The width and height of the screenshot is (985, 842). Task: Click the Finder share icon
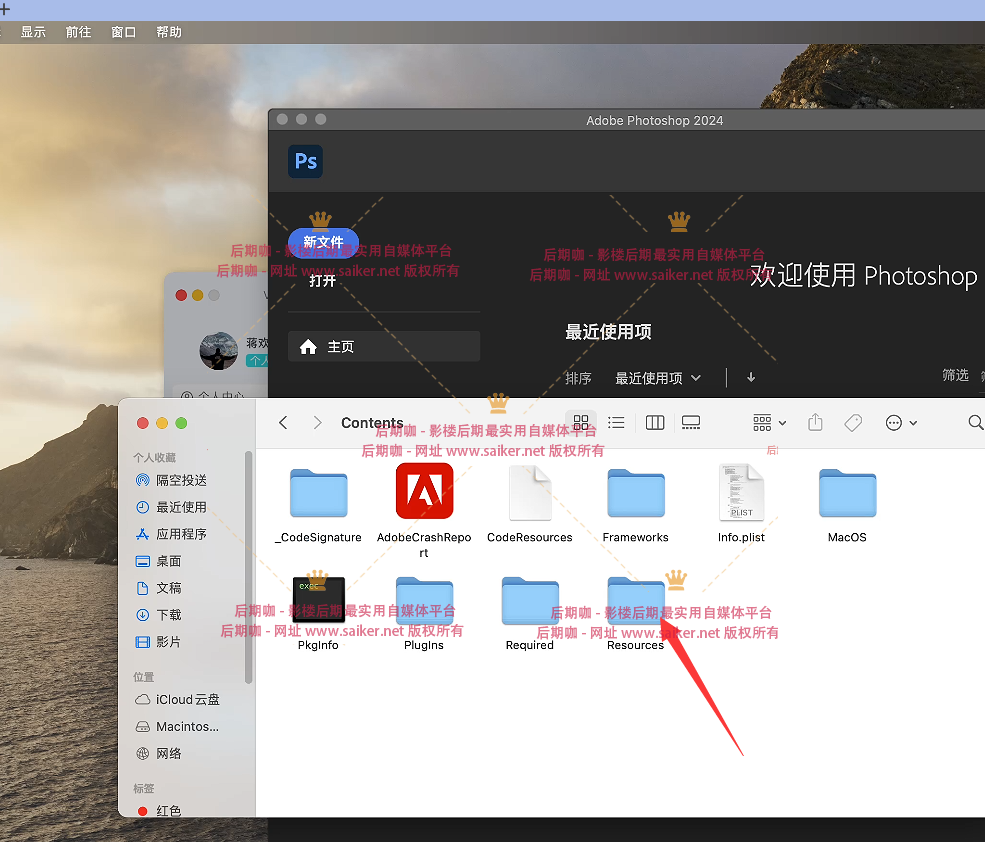tap(815, 422)
